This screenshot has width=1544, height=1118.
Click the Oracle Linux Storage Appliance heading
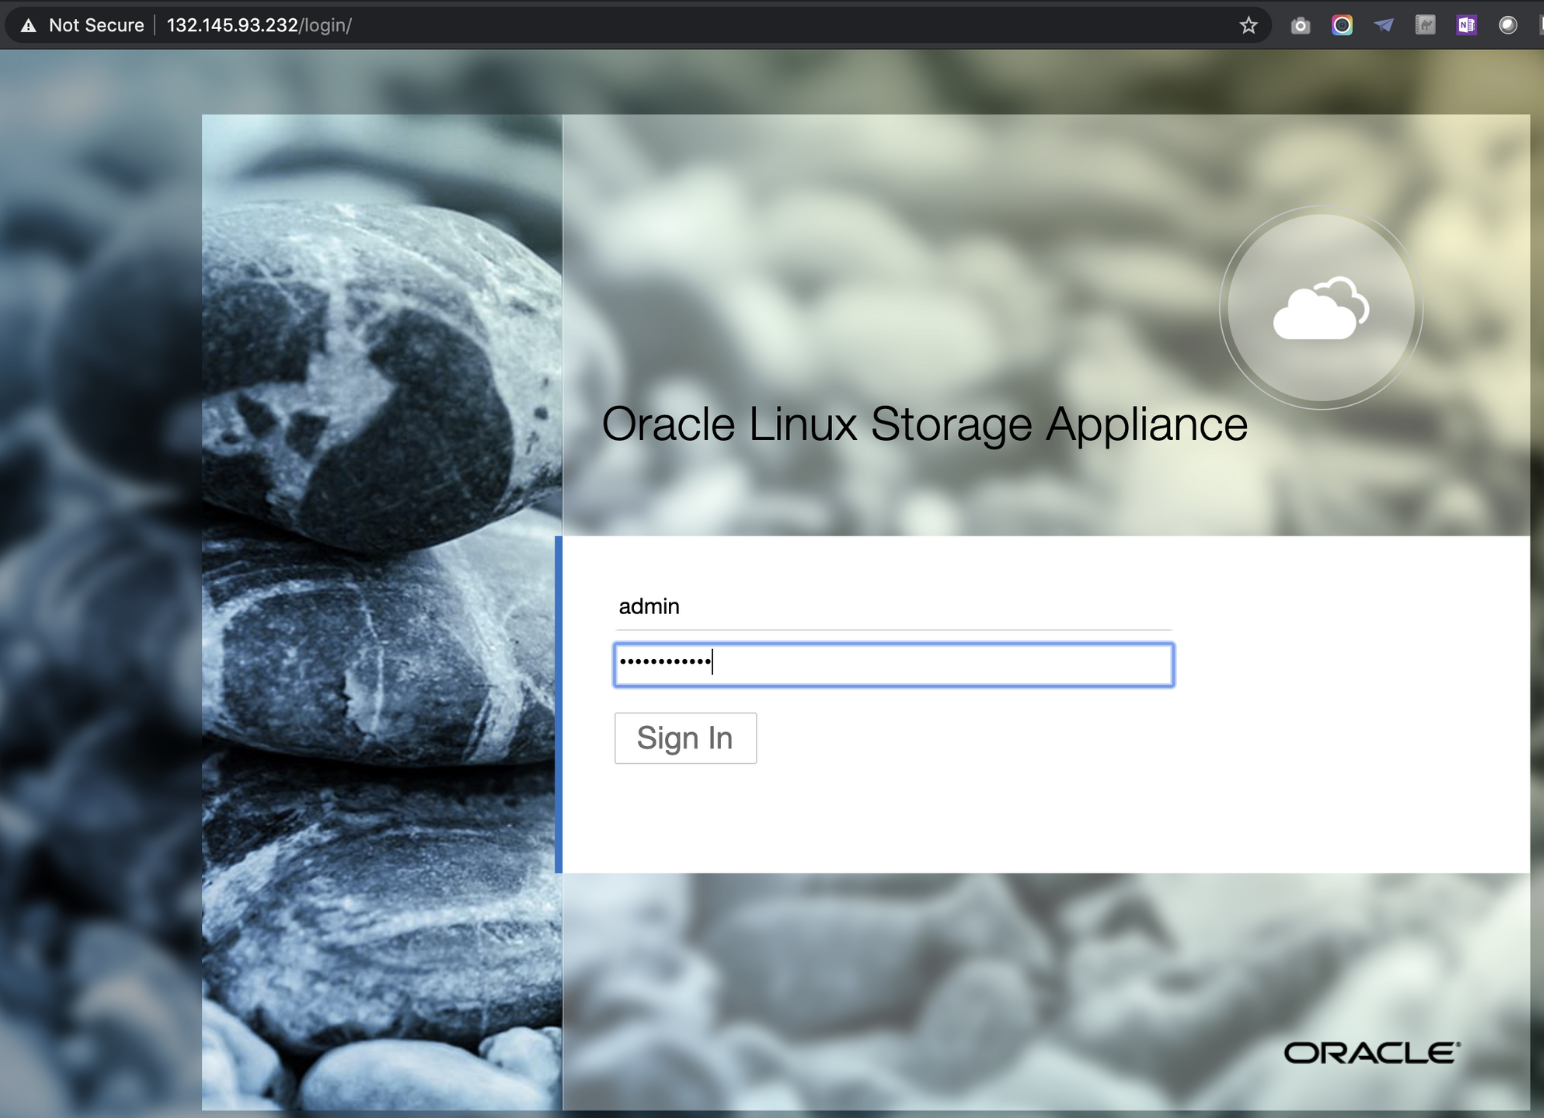[x=925, y=424]
